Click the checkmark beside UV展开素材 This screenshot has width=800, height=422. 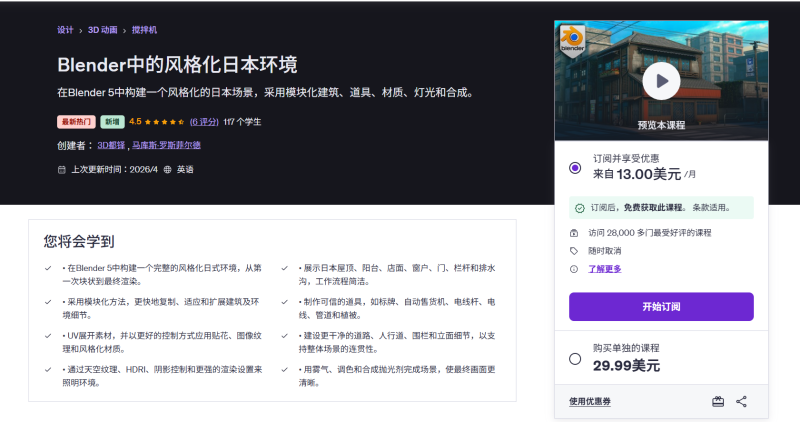[x=48, y=336]
